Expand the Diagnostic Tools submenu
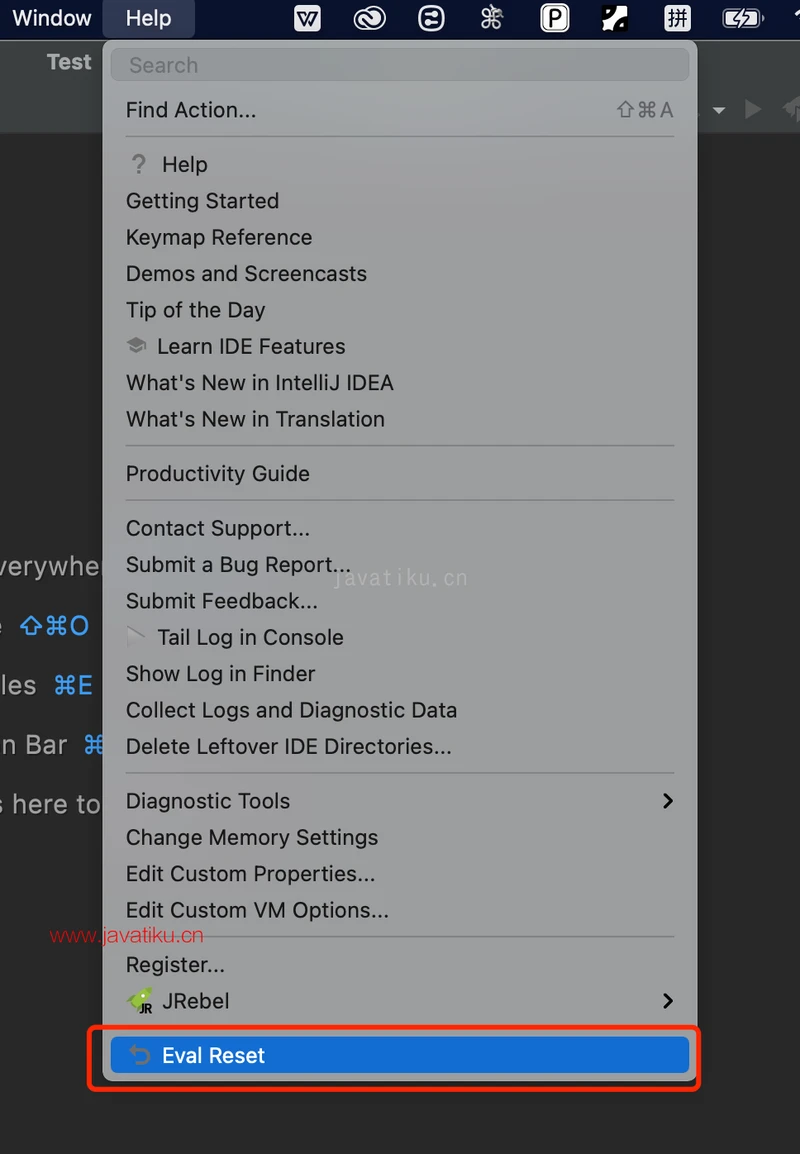Viewport: 800px width, 1154px height. tap(668, 800)
